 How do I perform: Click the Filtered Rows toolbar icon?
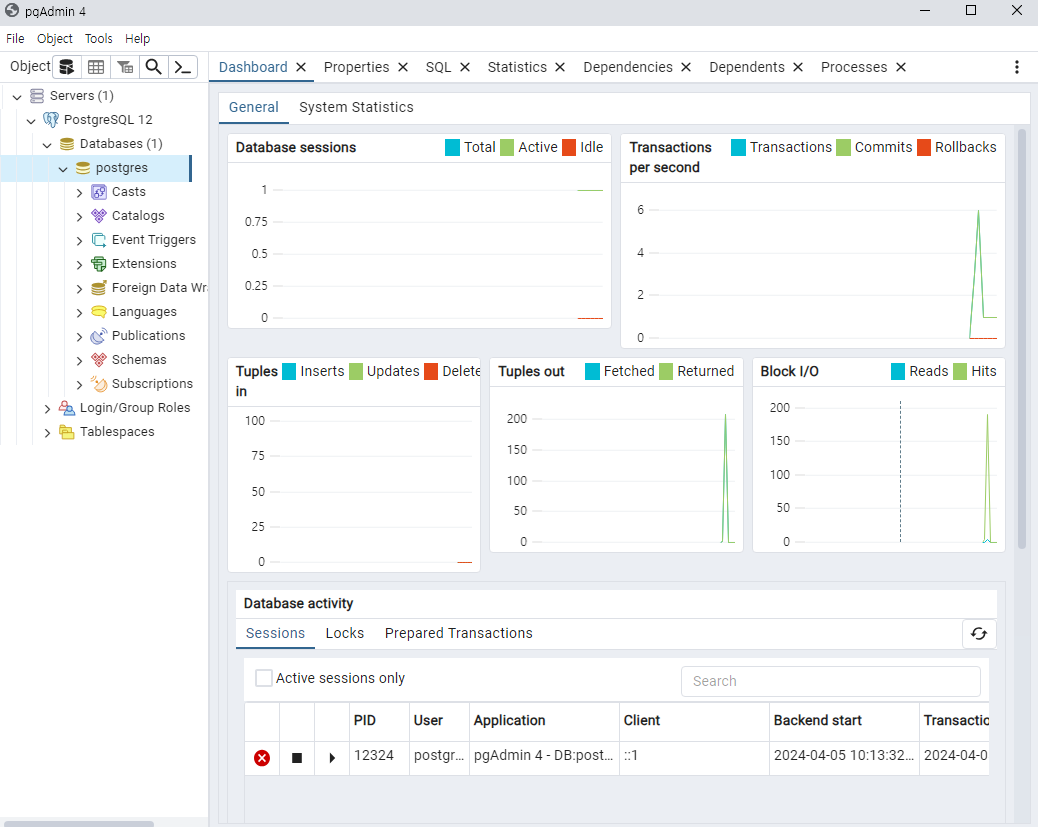pos(125,67)
